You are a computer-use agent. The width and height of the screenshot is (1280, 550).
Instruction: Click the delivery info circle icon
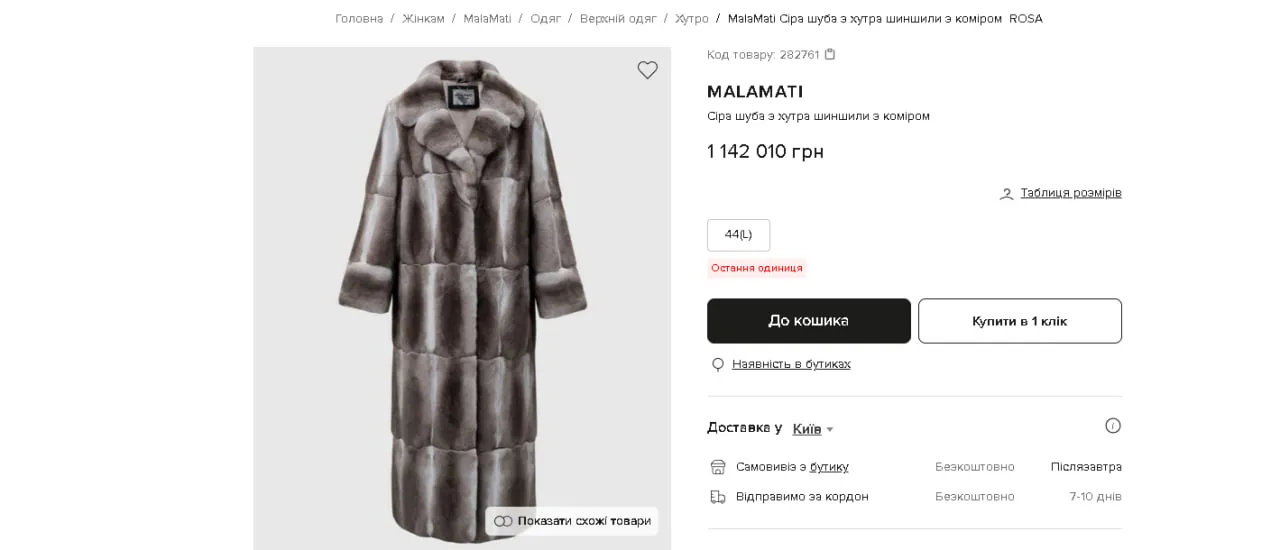pos(1113,426)
